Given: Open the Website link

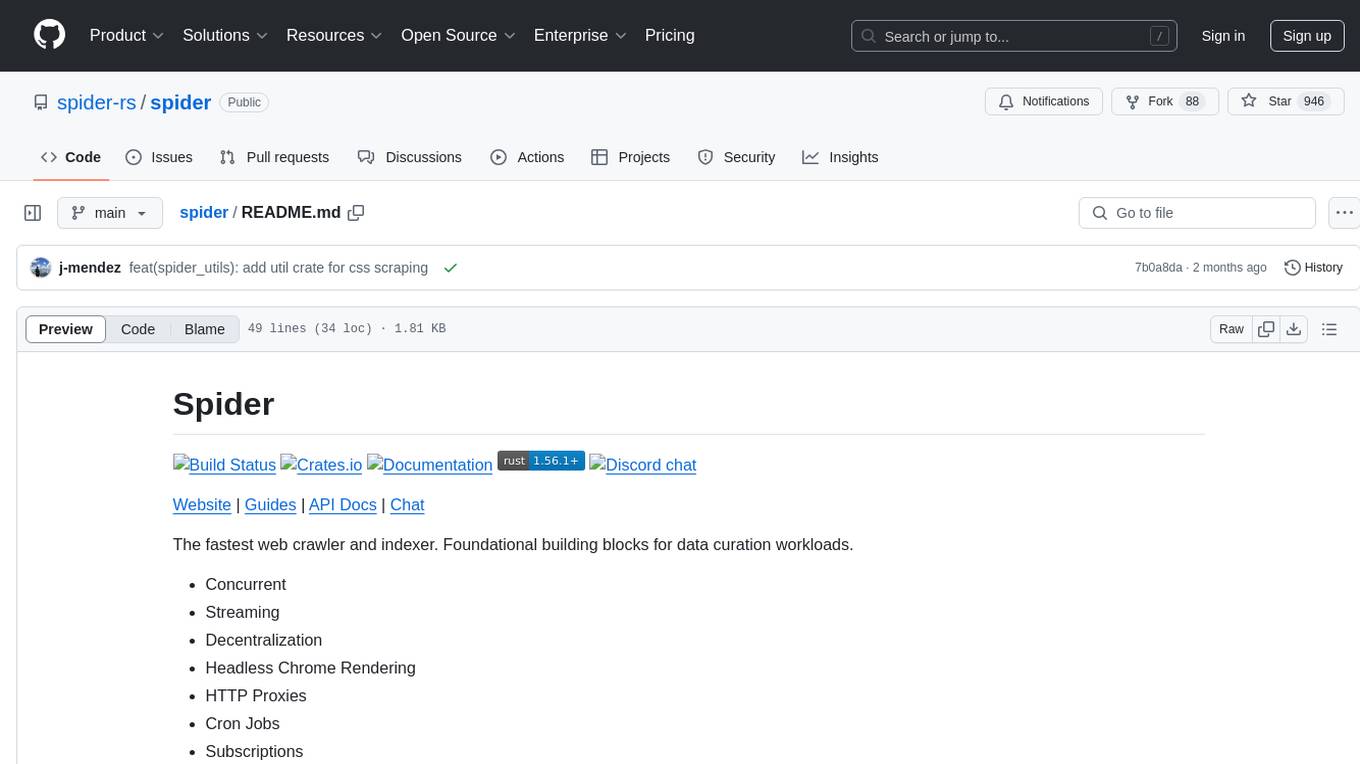Looking at the screenshot, I should [202, 505].
